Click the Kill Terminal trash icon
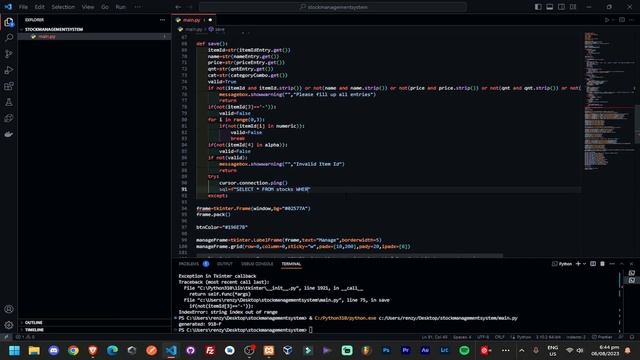The height and width of the screenshot is (360, 640). [602, 264]
